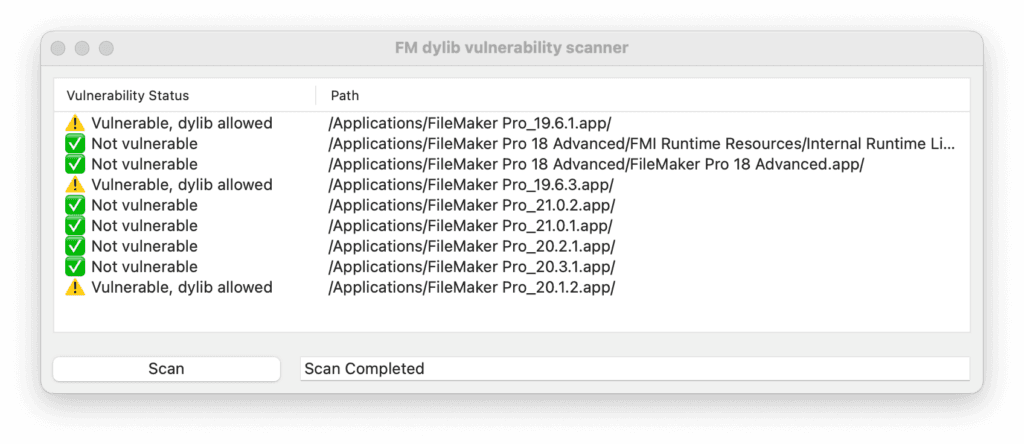Click green checkmark for FileMaker Pro_21.0.2.app
The image size is (1024, 444).
pyautogui.click(x=75, y=205)
